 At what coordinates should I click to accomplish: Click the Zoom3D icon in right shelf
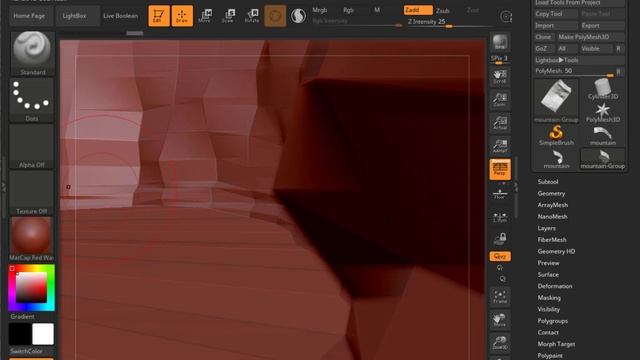coord(500,343)
